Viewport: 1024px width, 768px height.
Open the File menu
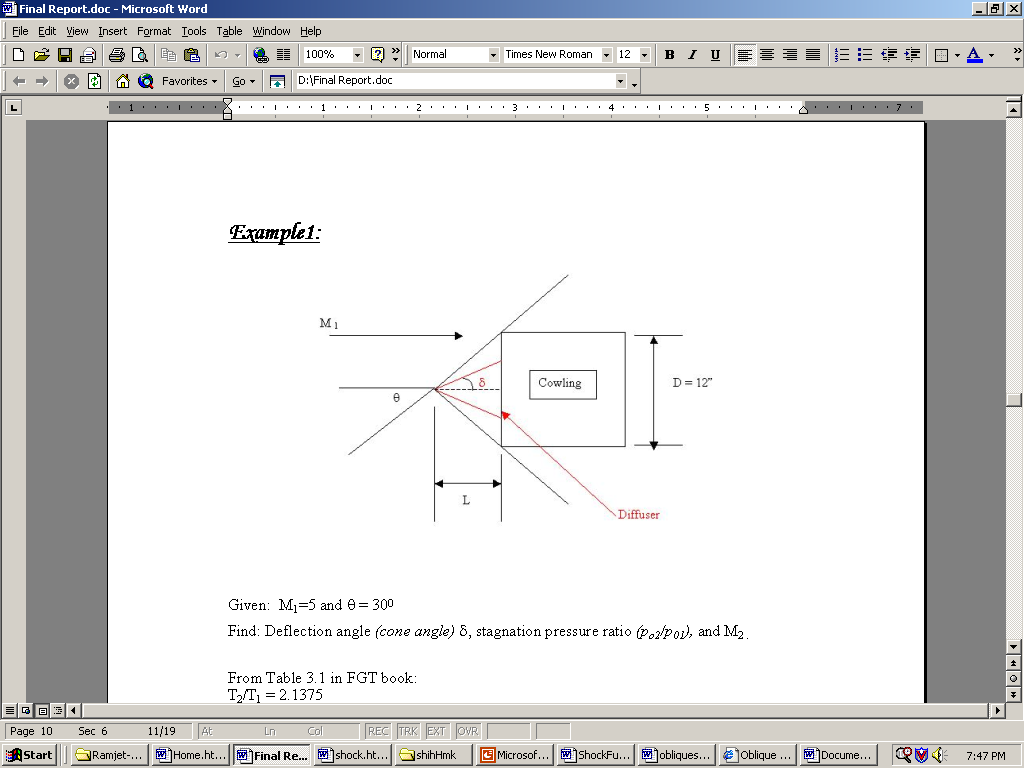(x=20, y=31)
